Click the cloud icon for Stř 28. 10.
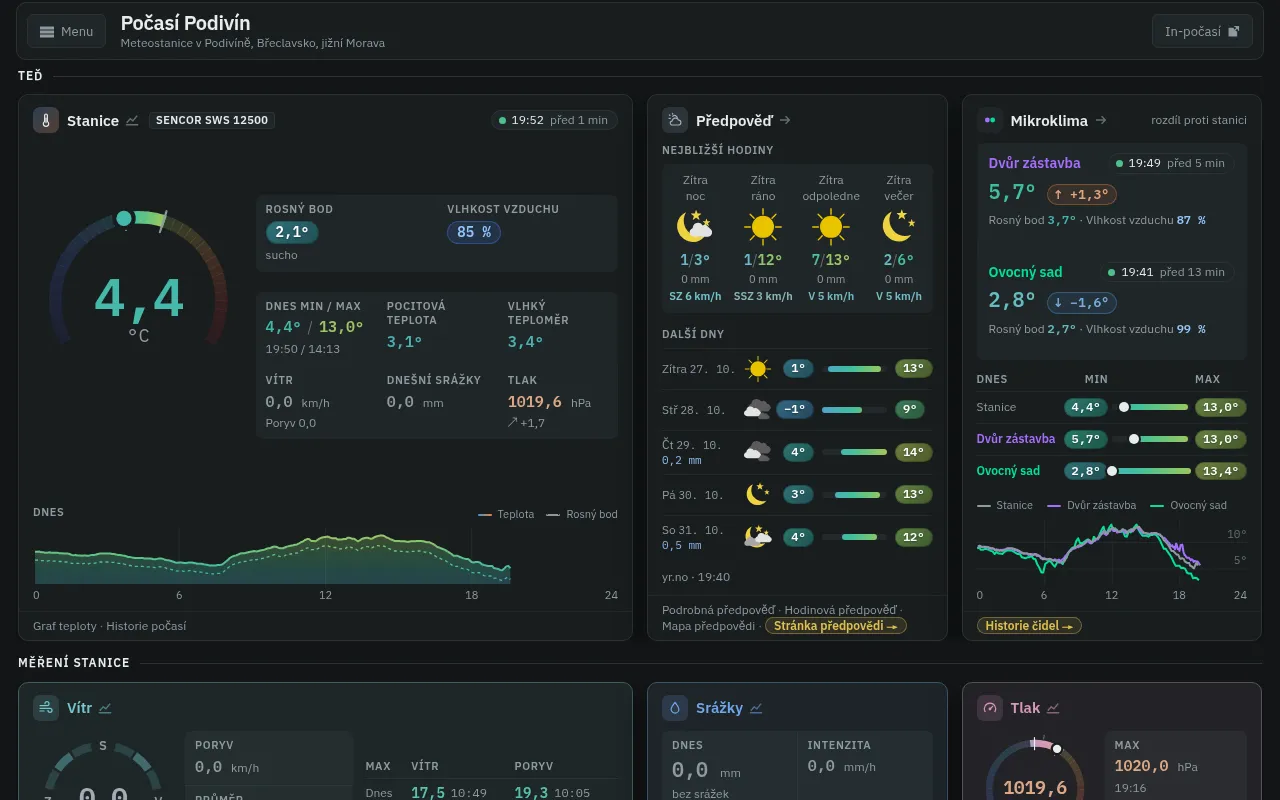 [757, 409]
